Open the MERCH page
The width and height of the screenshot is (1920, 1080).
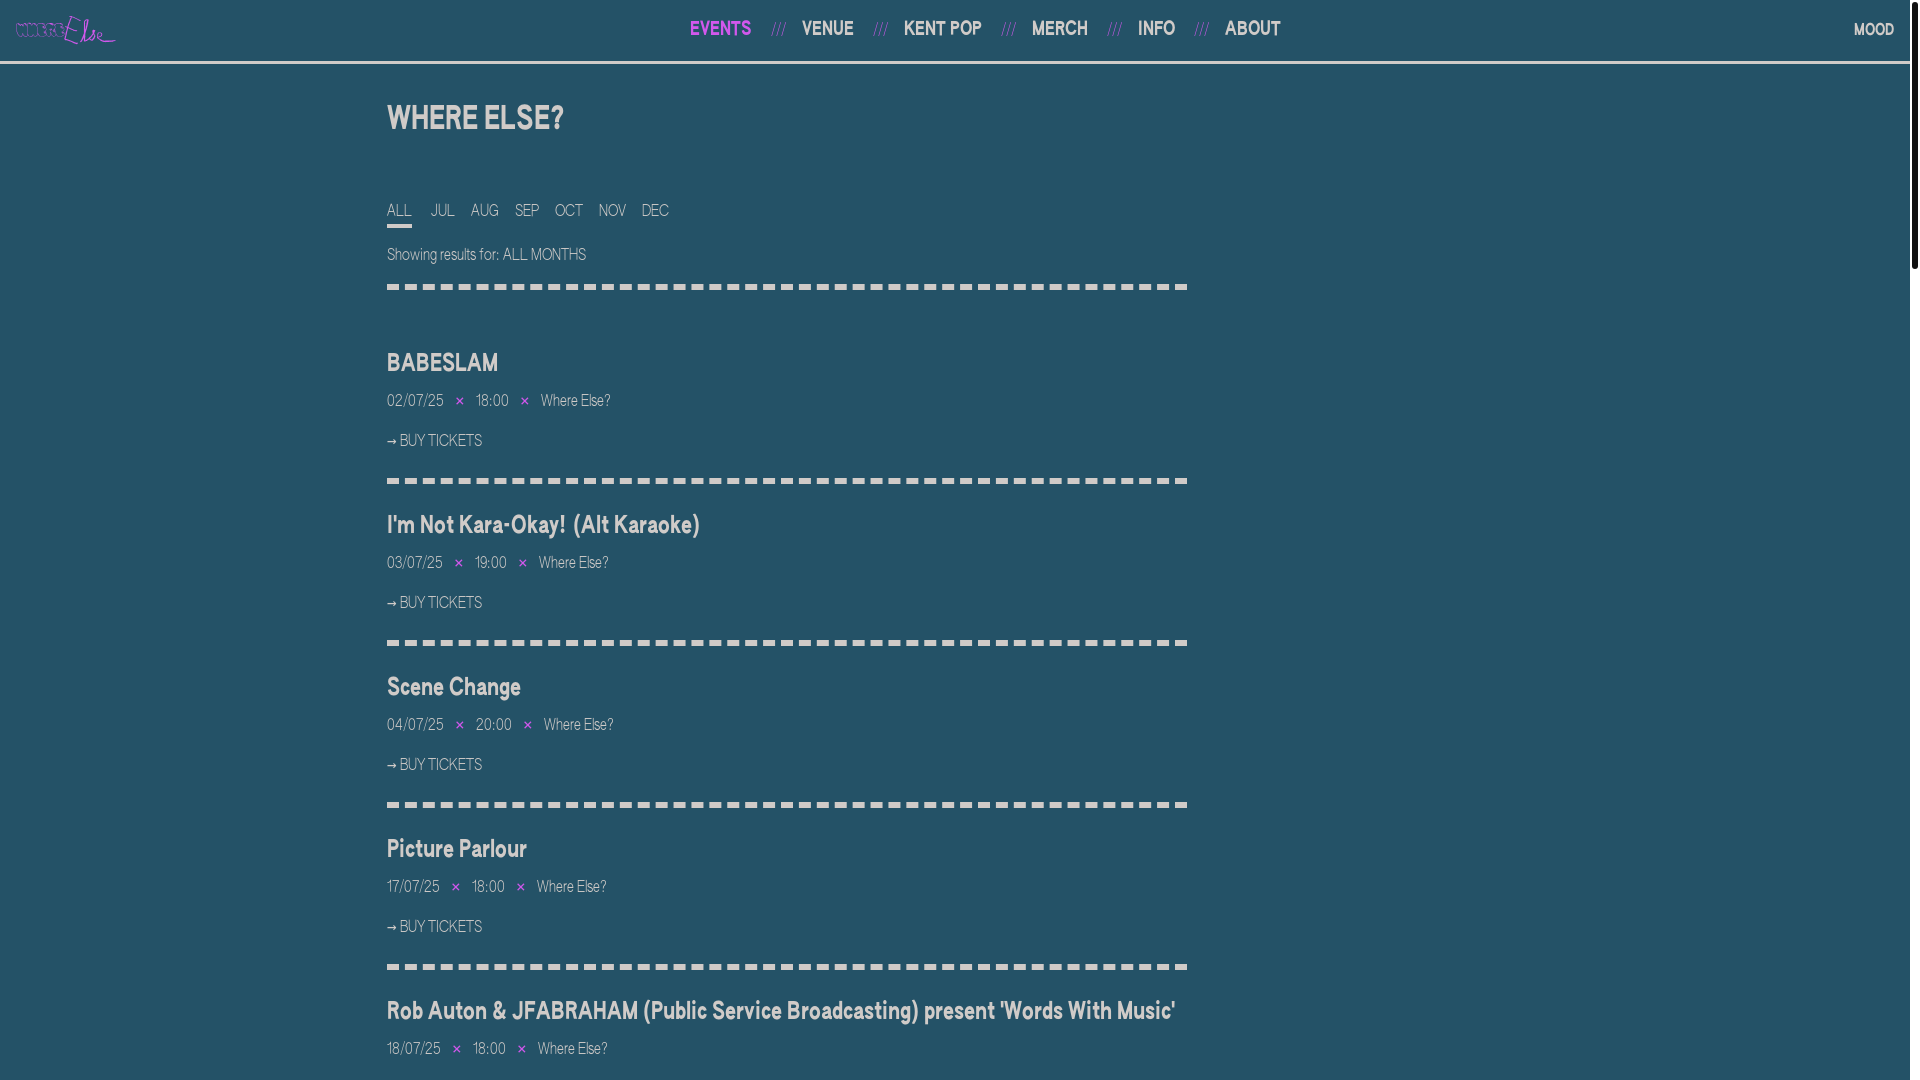1059,29
